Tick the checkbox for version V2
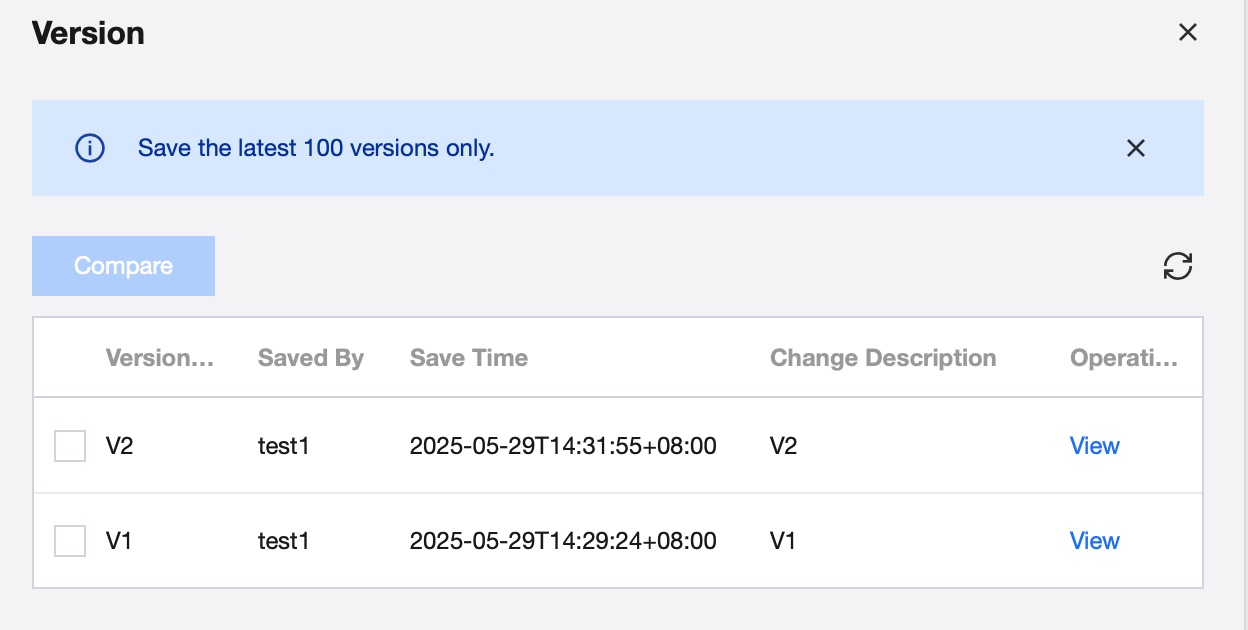 click(x=70, y=446)
